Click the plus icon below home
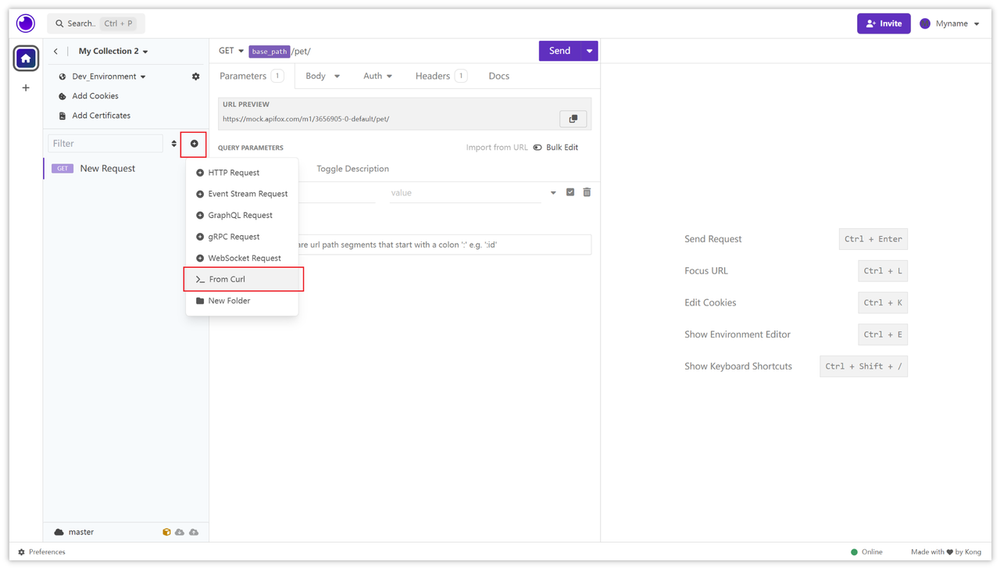Viewport: 1000px width, 568px height. pyautogui.click(x=26, y=87)
